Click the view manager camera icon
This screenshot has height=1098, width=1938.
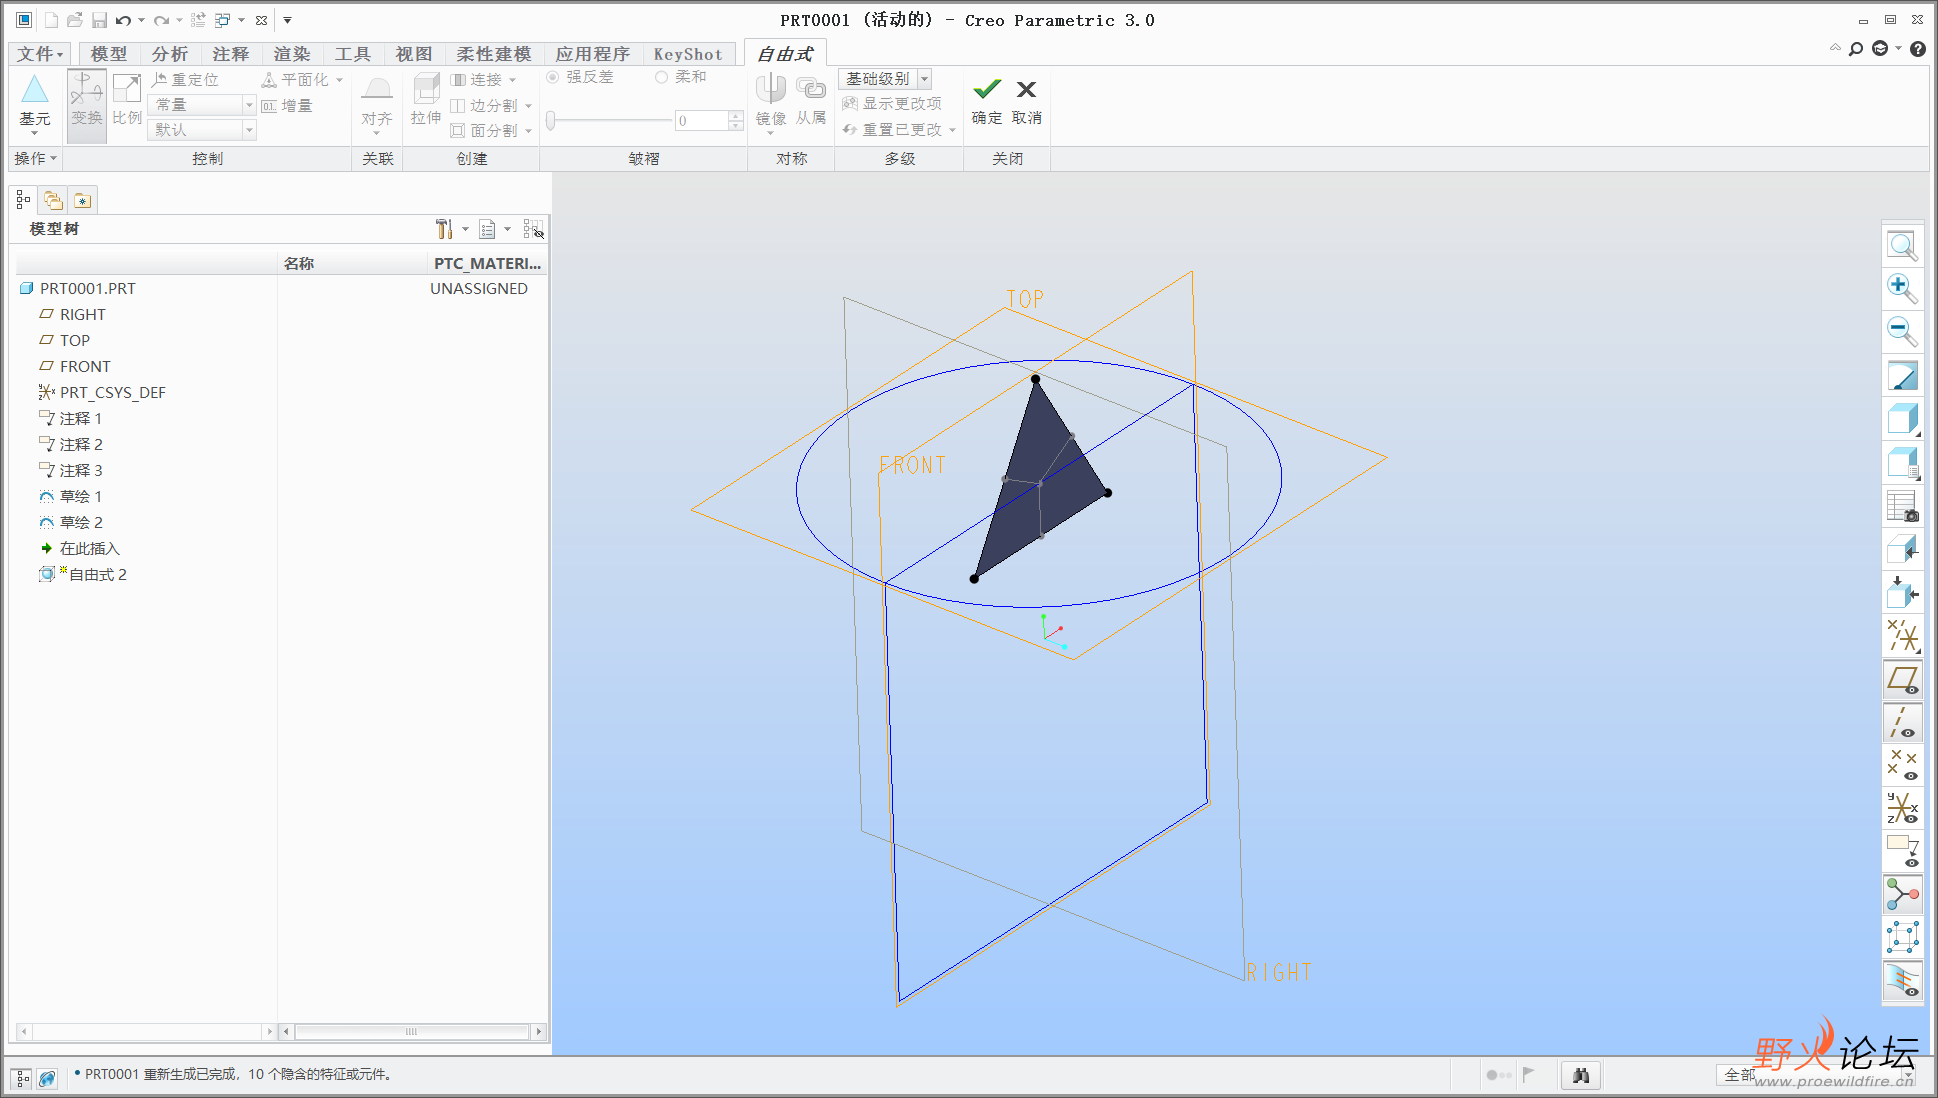(1902, 506)
